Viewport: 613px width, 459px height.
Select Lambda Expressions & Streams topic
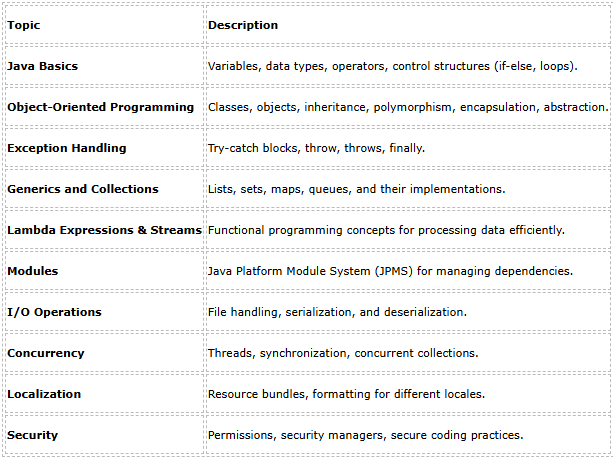(x=104, y=230)
